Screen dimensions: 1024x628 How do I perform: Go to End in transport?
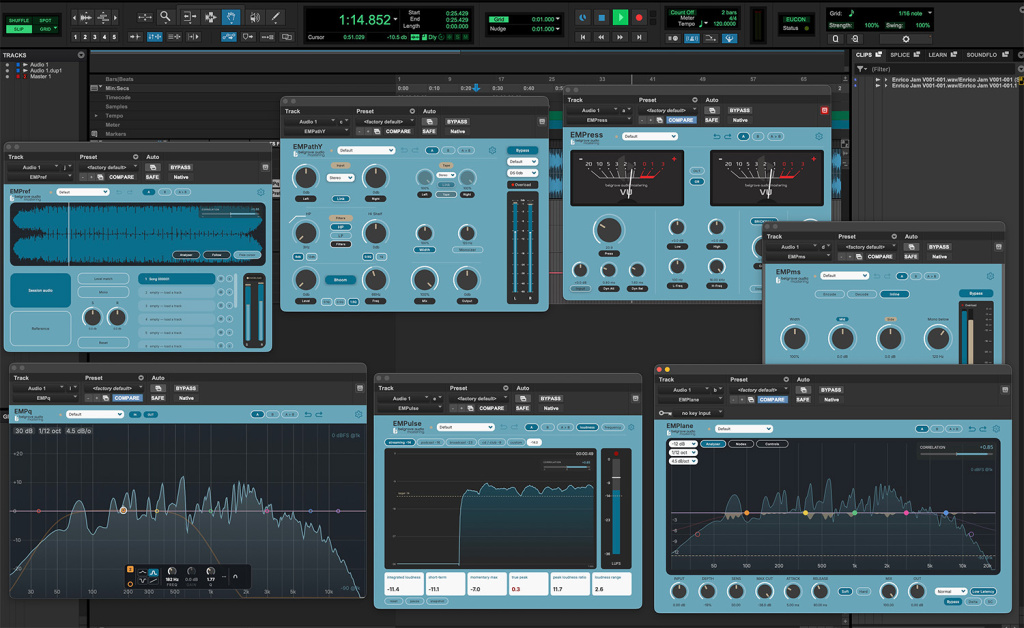639,37
